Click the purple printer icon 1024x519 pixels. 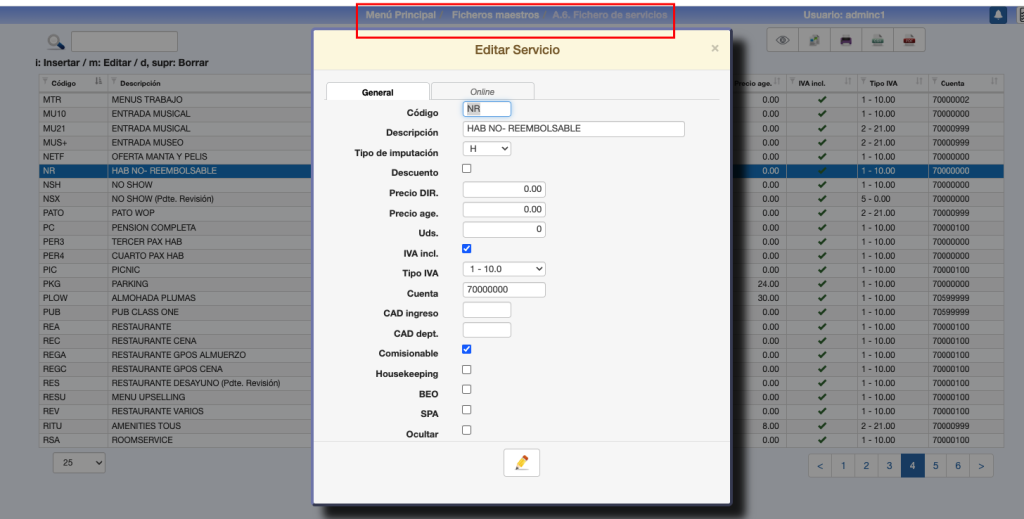click(846, 40)
